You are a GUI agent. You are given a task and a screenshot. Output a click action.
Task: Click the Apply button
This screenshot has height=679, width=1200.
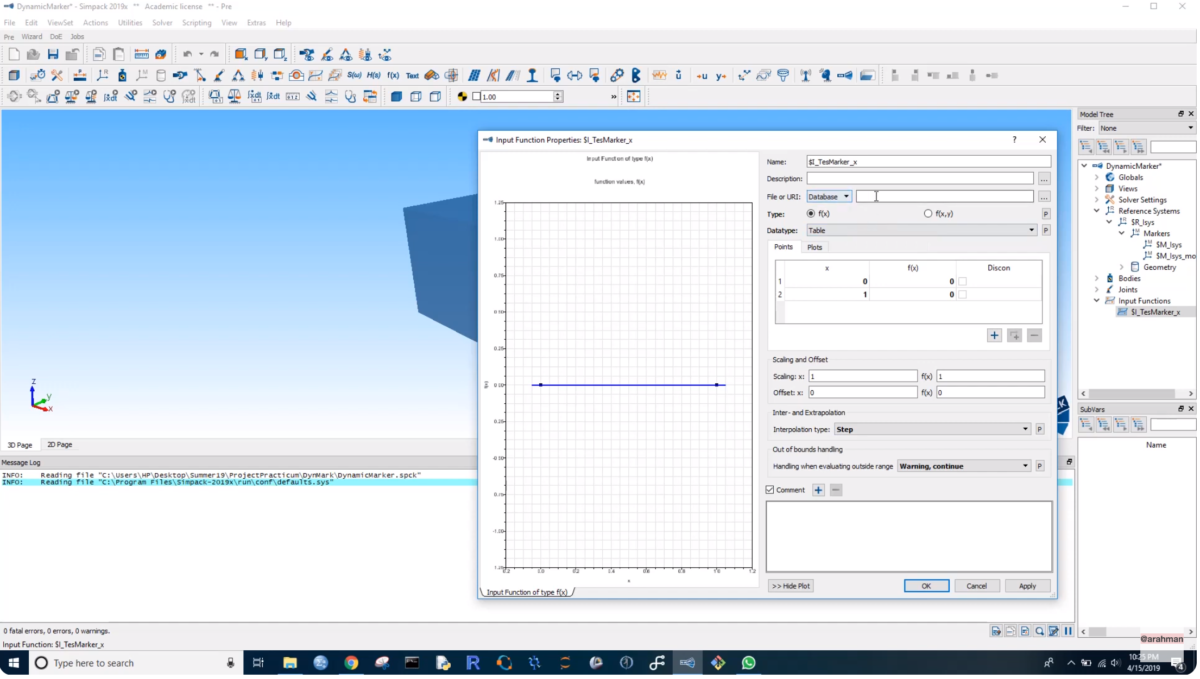pos(1027,586)
